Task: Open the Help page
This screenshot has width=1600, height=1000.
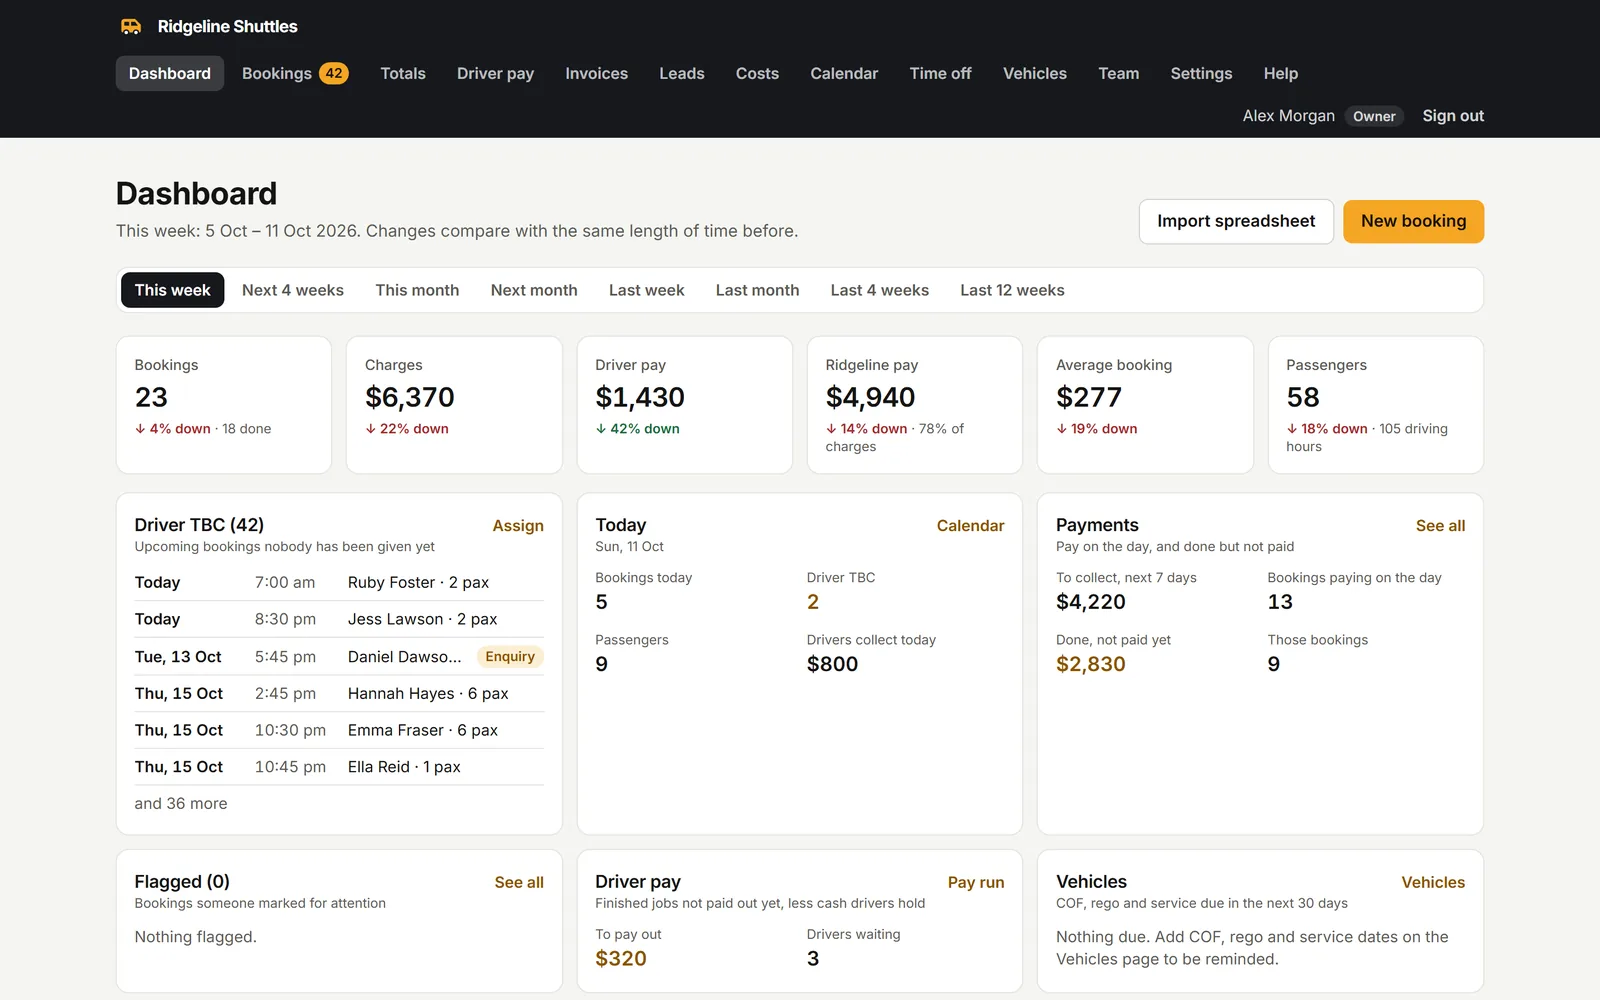Action: pos(1281,74)
